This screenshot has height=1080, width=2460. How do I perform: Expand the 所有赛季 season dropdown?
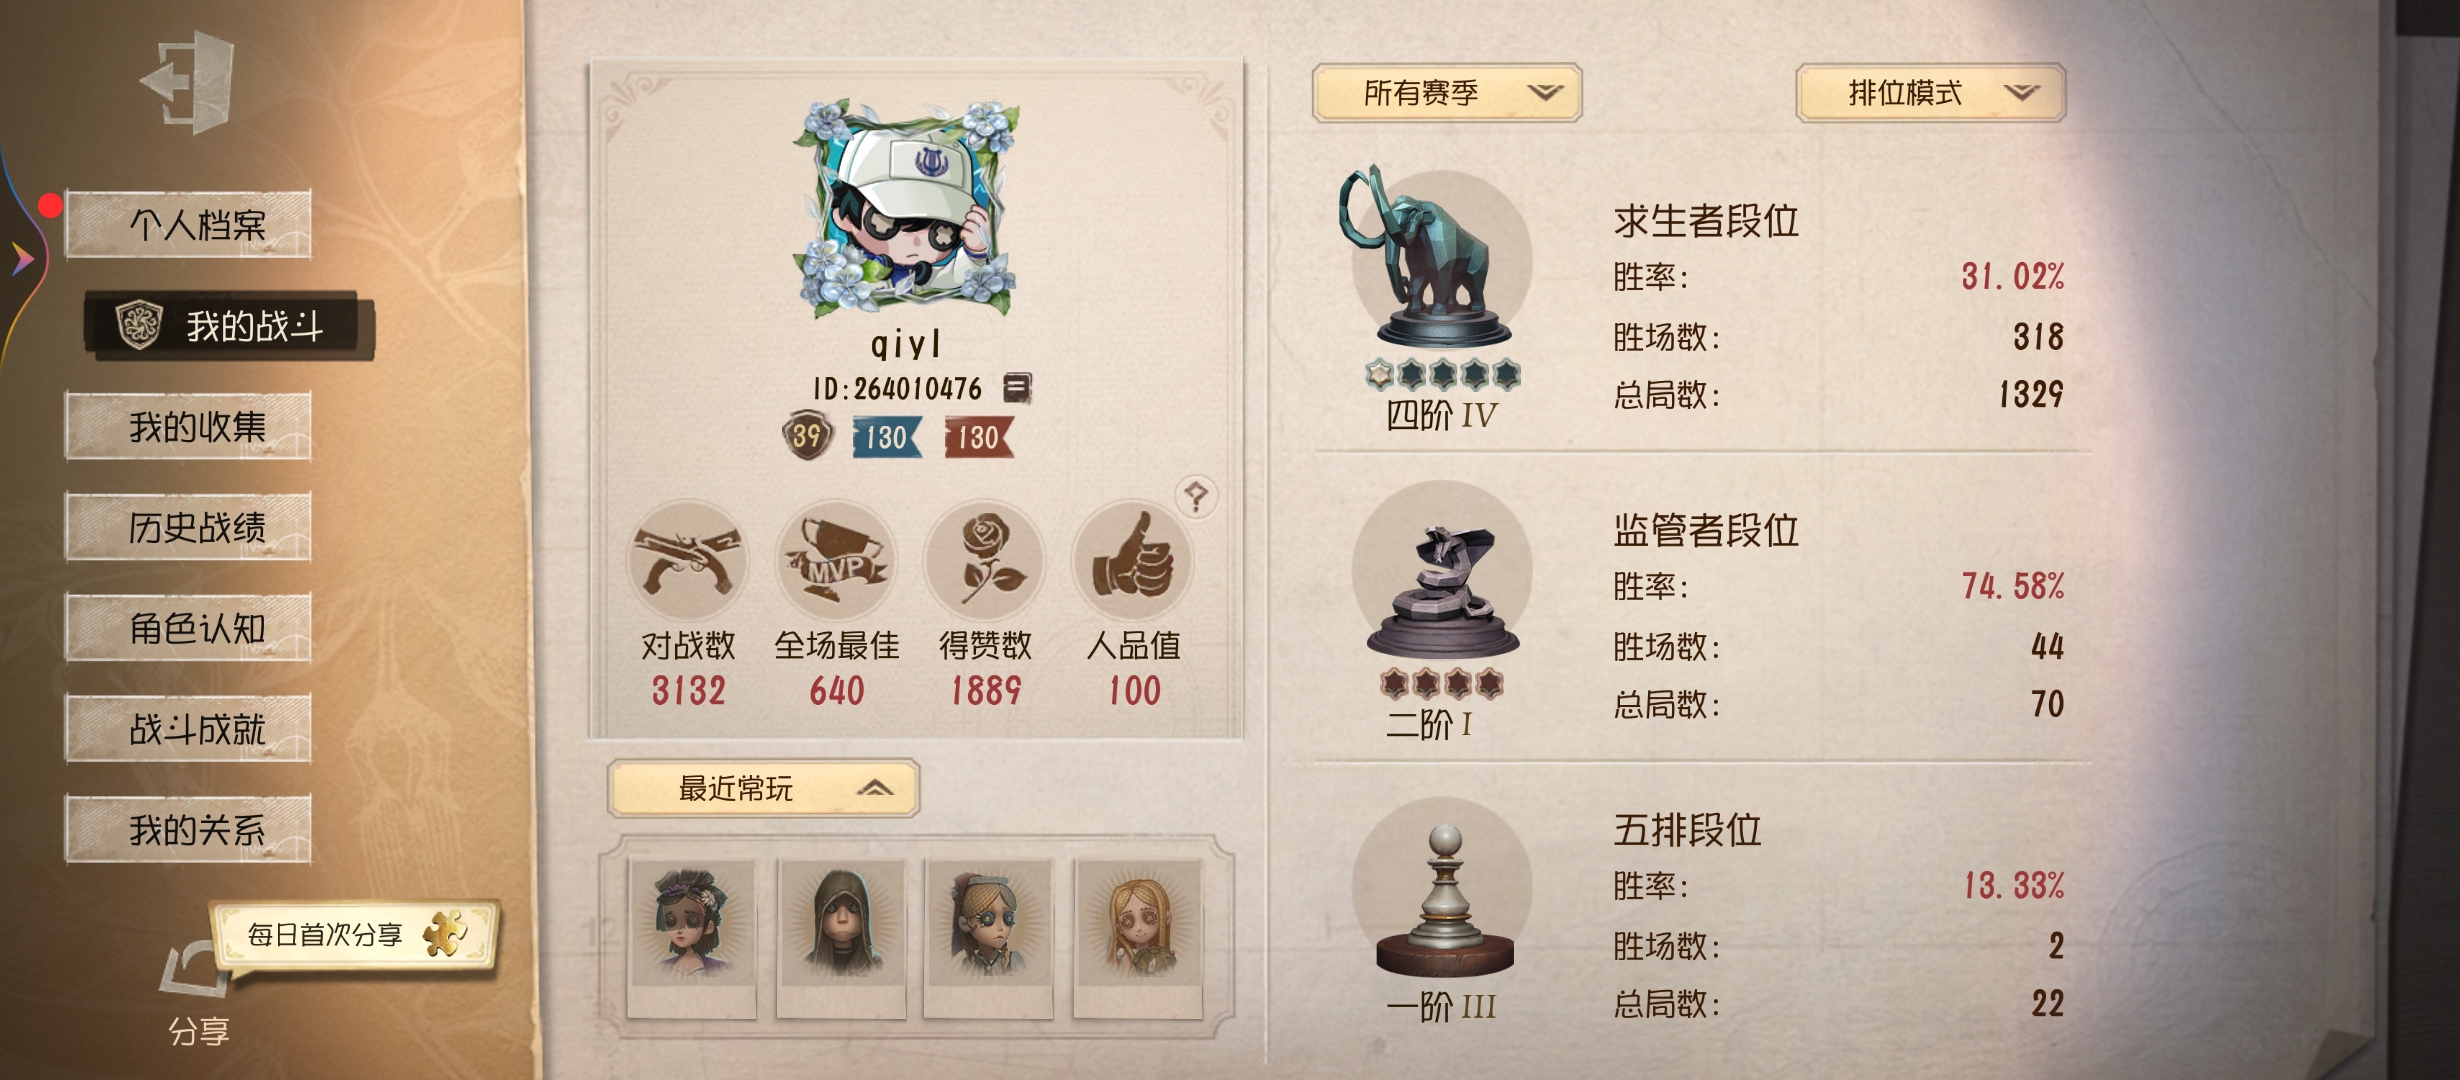tap(1446, 93)
